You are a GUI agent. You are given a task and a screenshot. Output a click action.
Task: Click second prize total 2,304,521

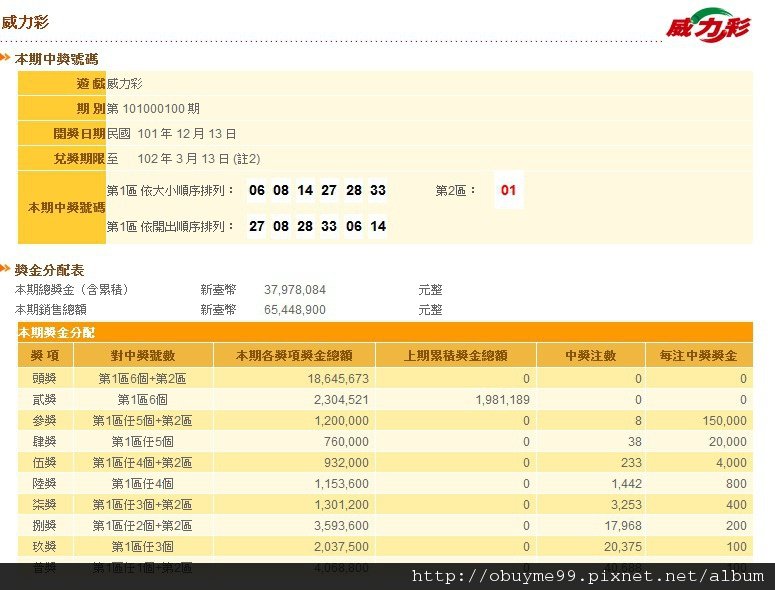pos(341,400)
